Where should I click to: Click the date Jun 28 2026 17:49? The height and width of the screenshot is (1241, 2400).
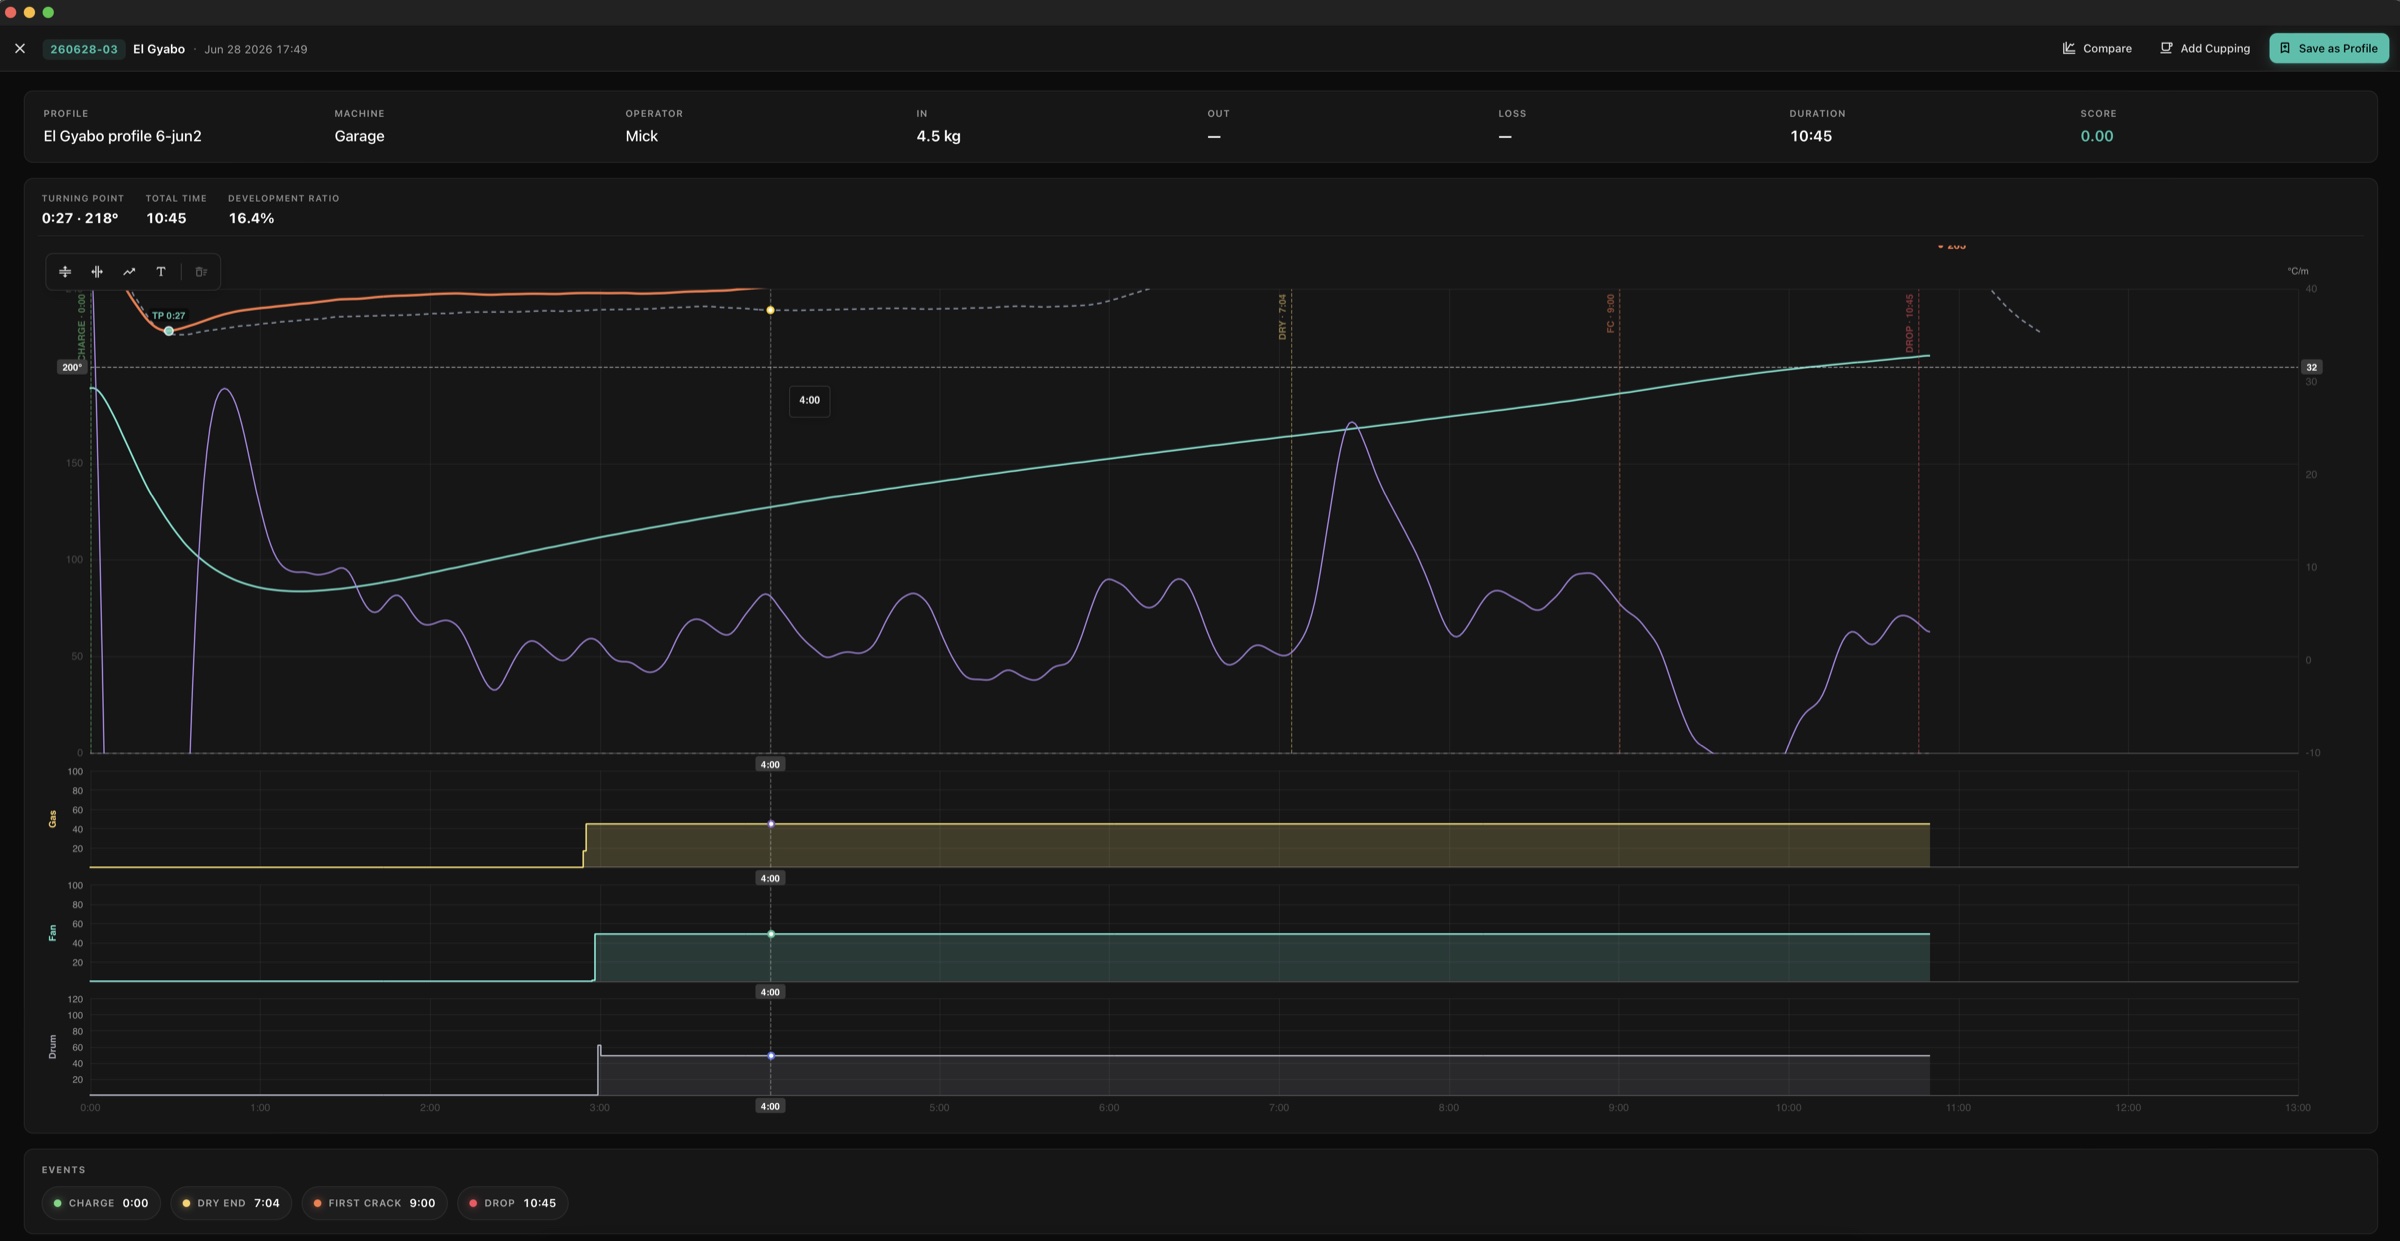(256, 49)
